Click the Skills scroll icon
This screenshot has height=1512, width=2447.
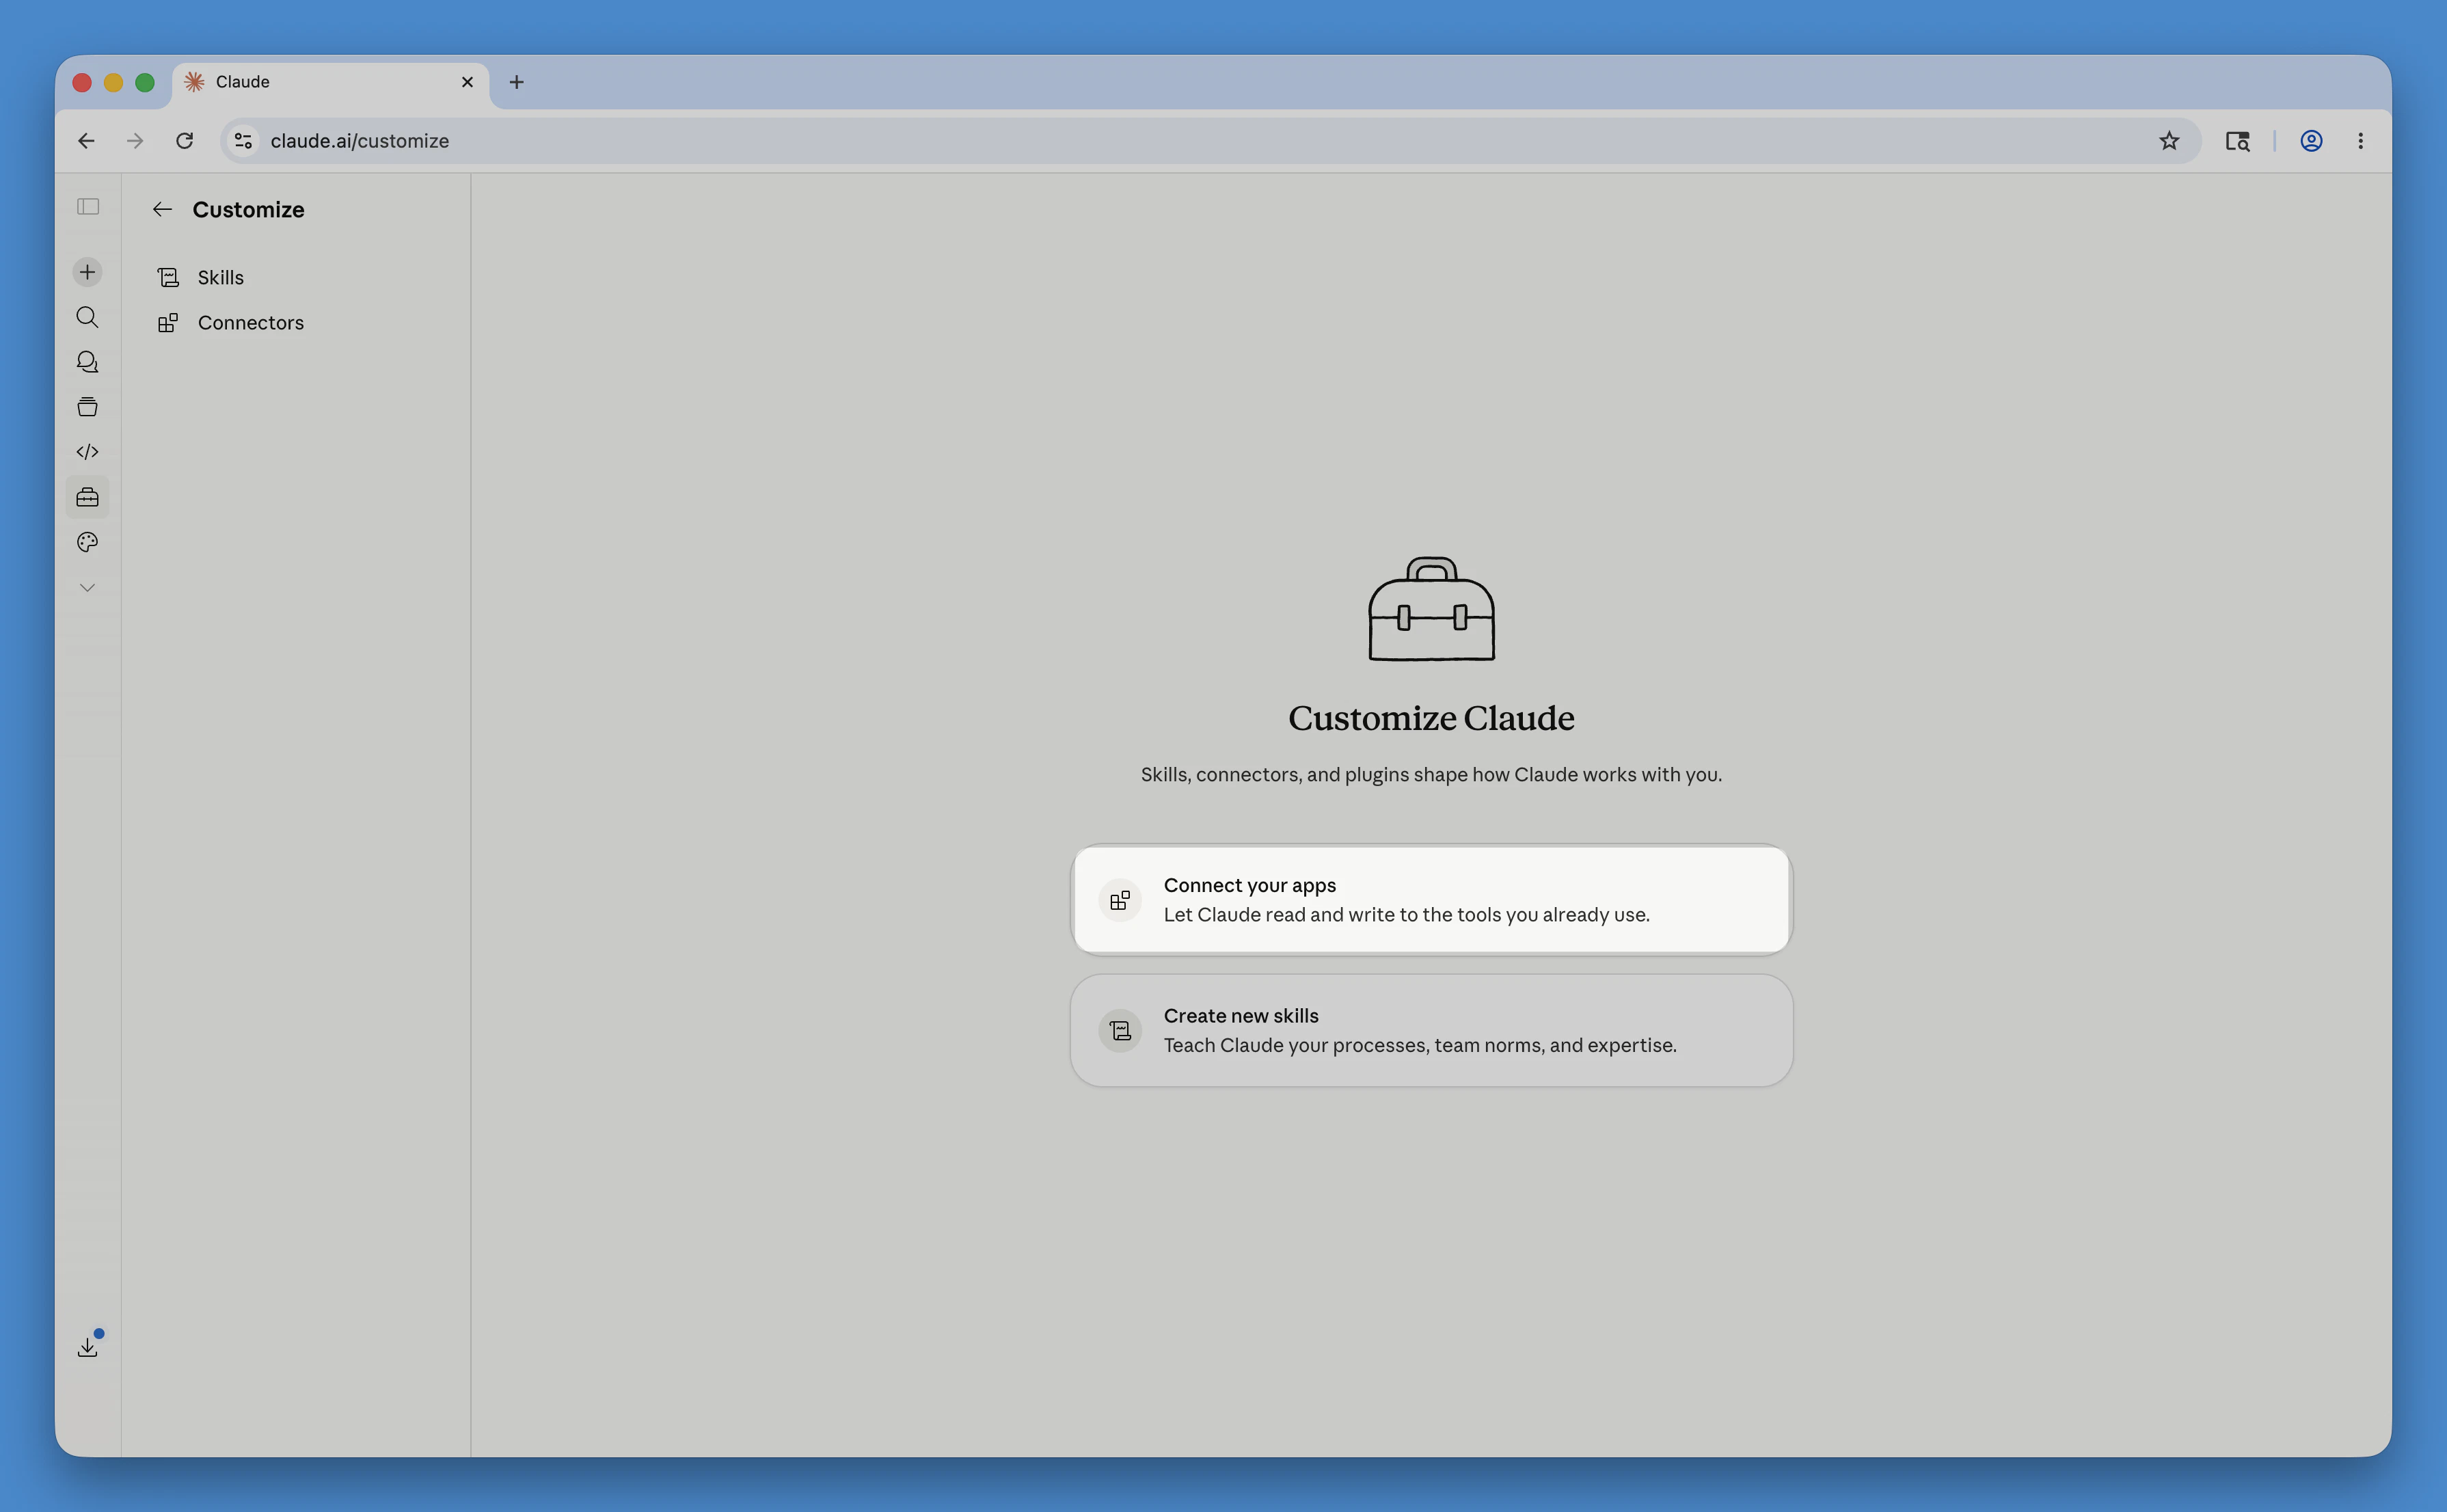[168, 277]
